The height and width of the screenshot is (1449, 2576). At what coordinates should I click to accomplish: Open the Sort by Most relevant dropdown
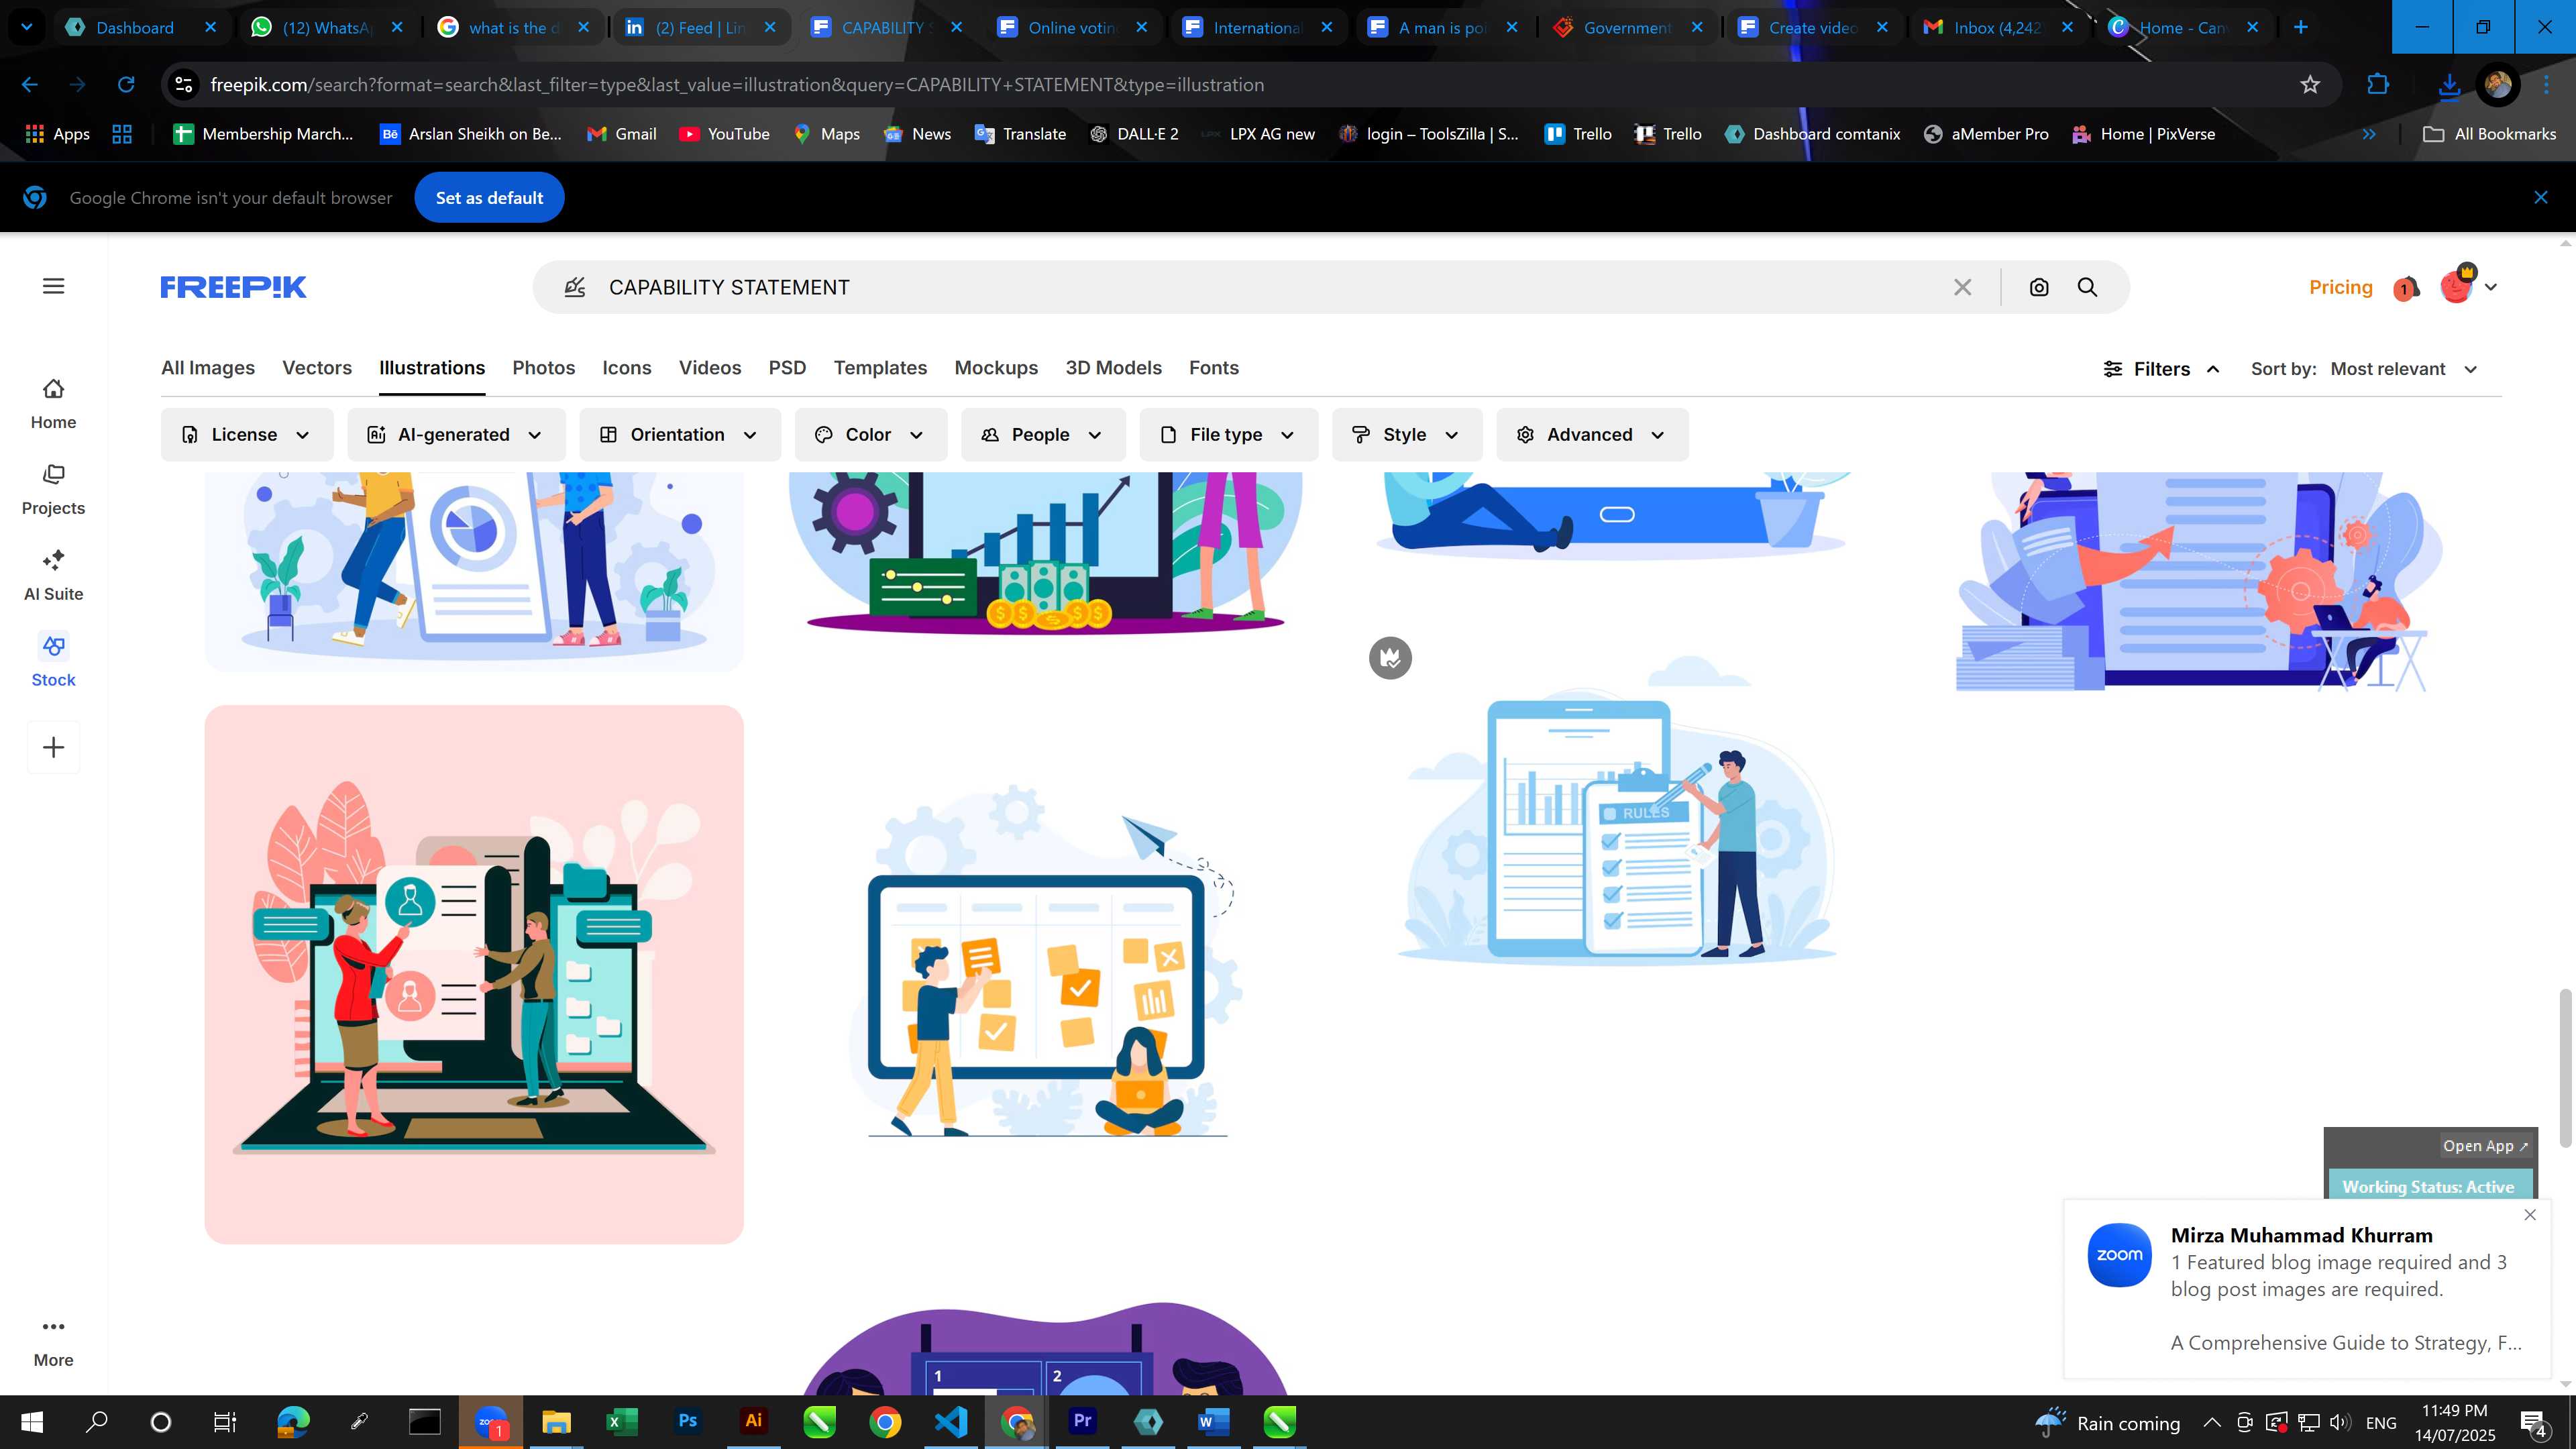[2404, 369]
